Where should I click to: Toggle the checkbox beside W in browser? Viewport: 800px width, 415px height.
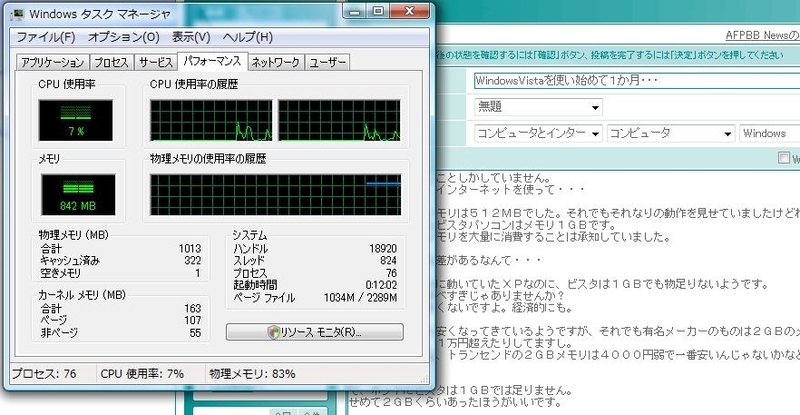click(784, 158)
